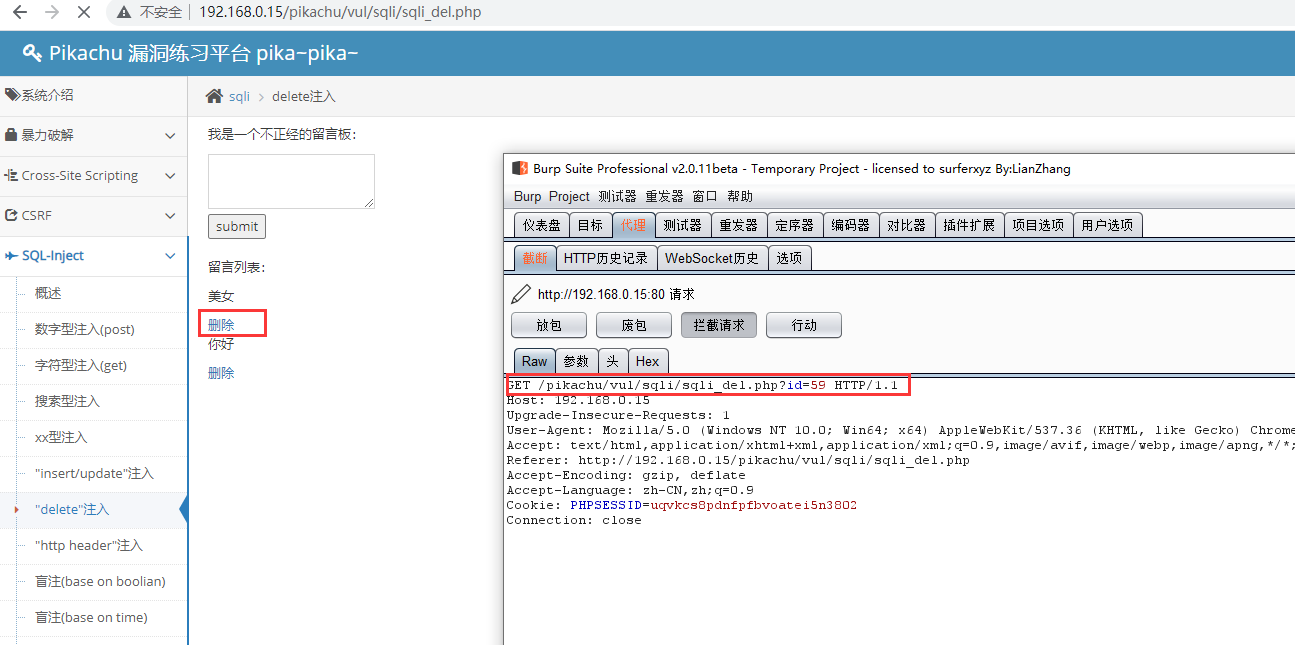Switch to the HTTP历史记录 tab
The height and width of the screenshot is (645, 1295).
[605, 258]
